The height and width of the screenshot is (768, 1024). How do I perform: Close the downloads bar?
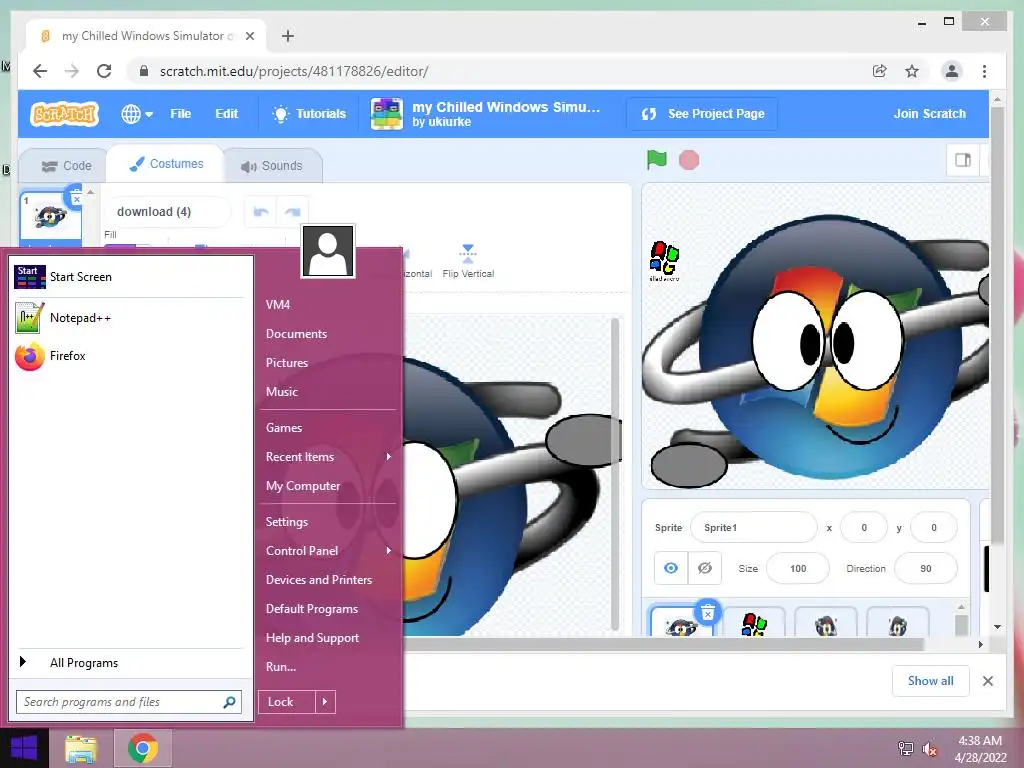[x=987, y=681]
